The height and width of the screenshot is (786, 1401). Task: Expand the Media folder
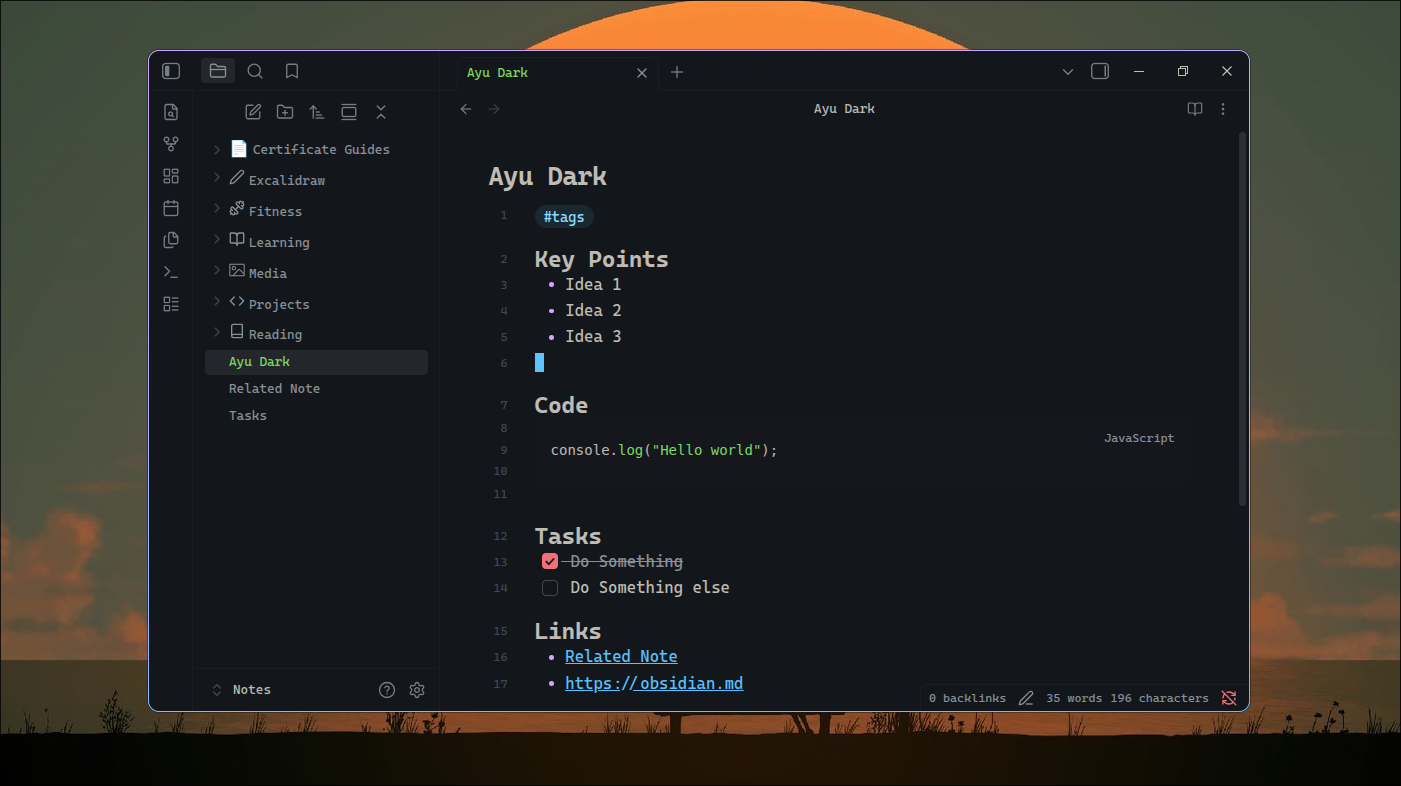point(217,272)
